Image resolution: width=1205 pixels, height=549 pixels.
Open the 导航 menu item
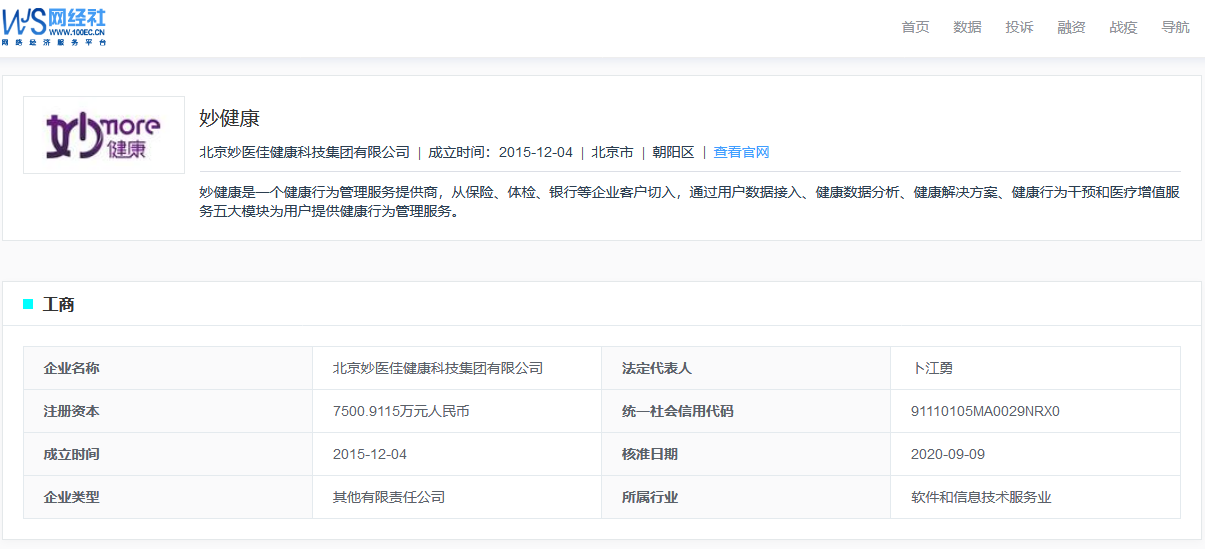tap(1175, 27)
